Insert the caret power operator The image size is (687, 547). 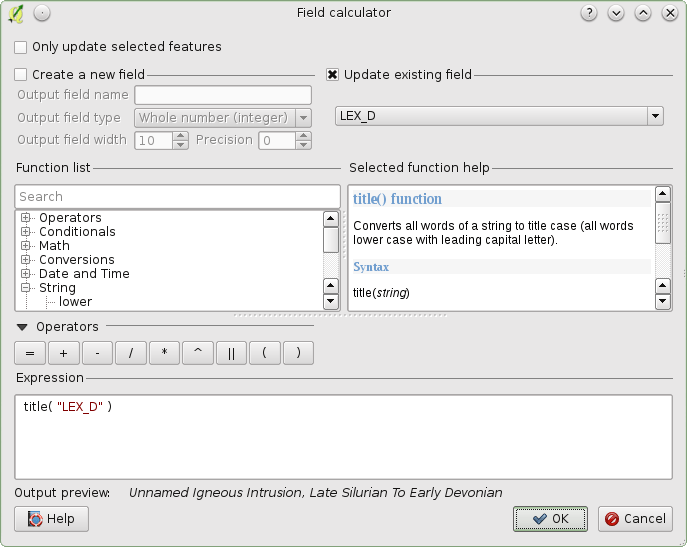[x=198, y=353]
